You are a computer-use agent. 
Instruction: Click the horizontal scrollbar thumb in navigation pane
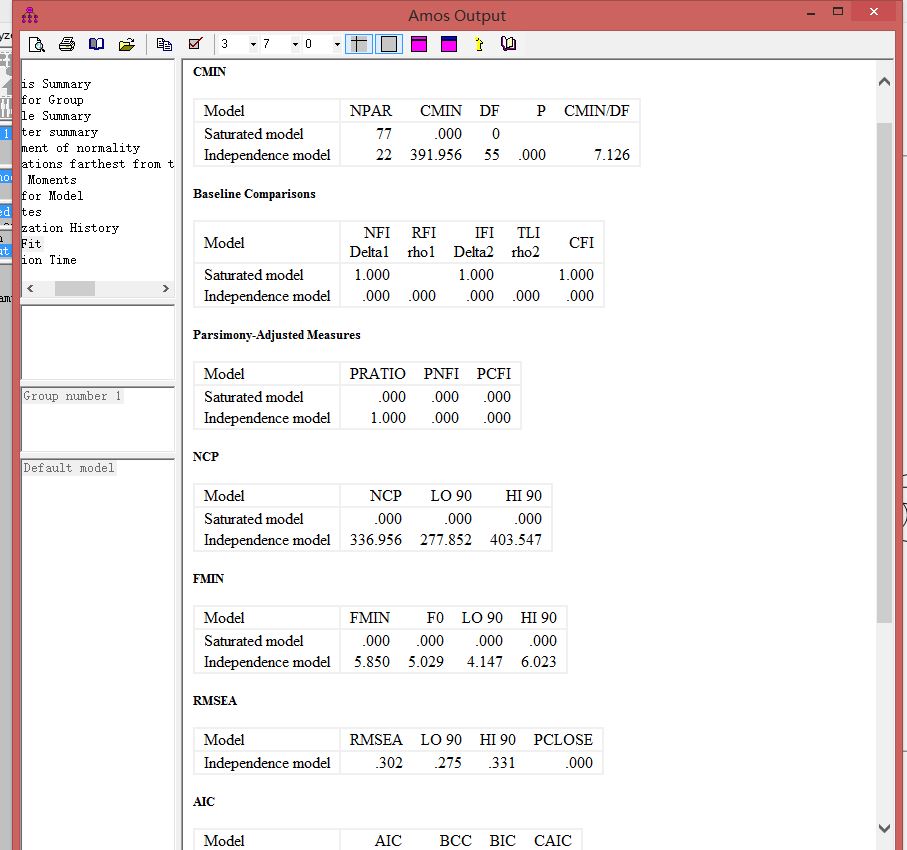tap(75, 288)
